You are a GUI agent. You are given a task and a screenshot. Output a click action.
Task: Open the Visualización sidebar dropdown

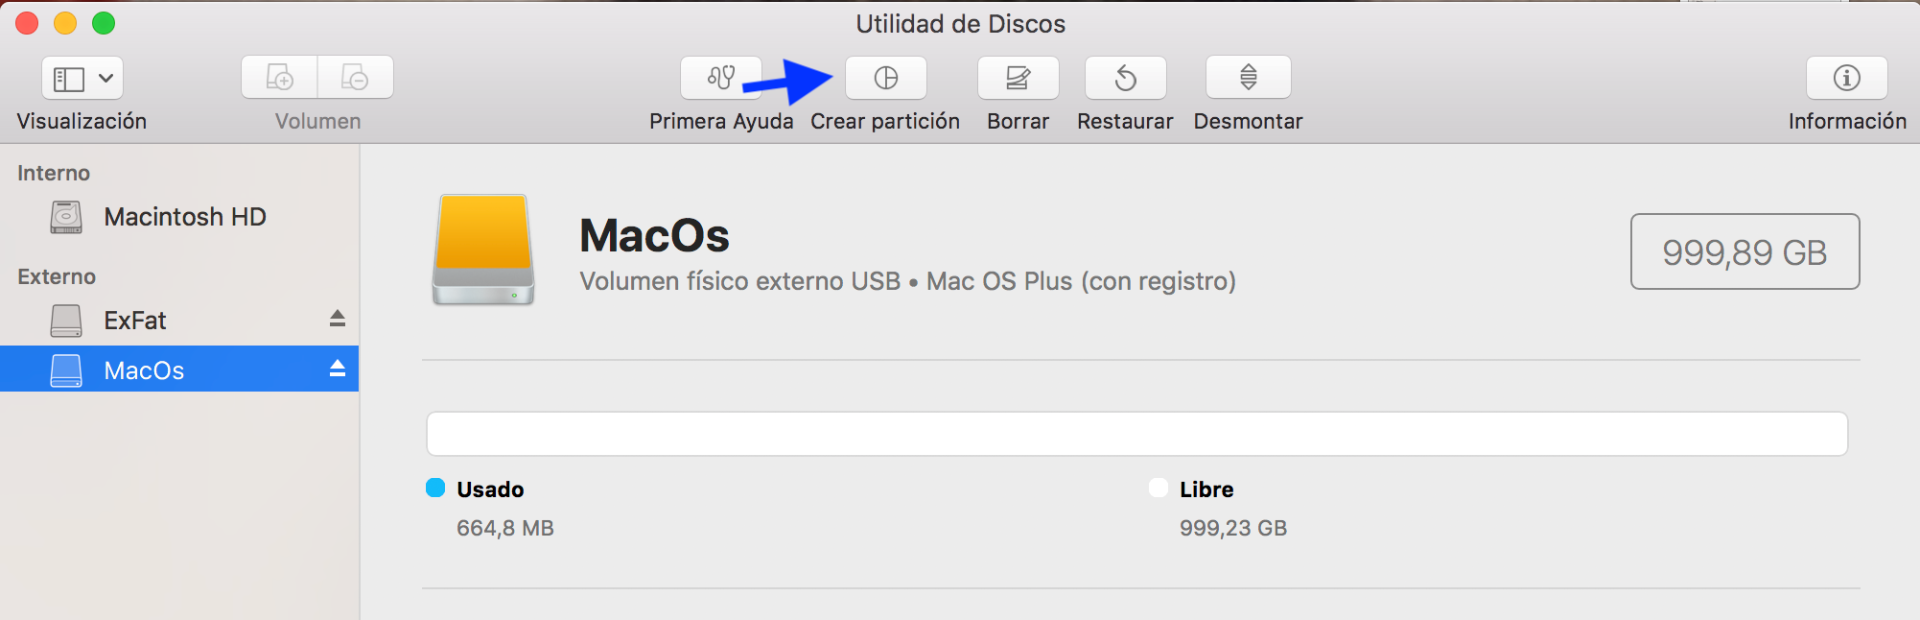coord(82,78)
